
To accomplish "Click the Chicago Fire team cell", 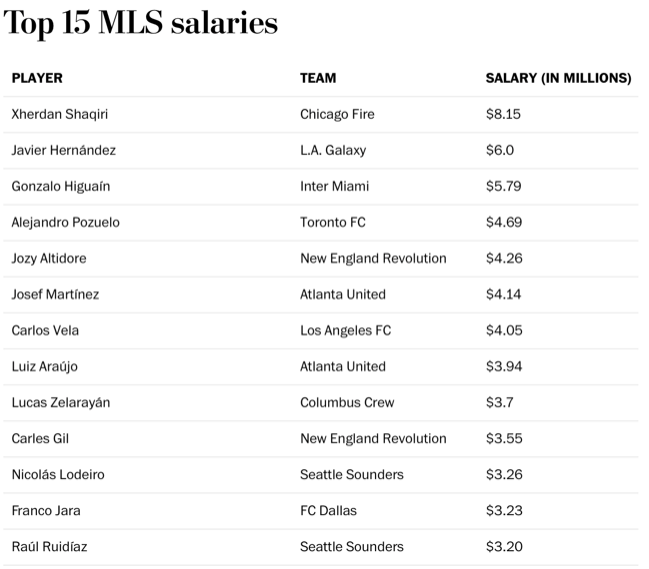I will tap(337, 114).
